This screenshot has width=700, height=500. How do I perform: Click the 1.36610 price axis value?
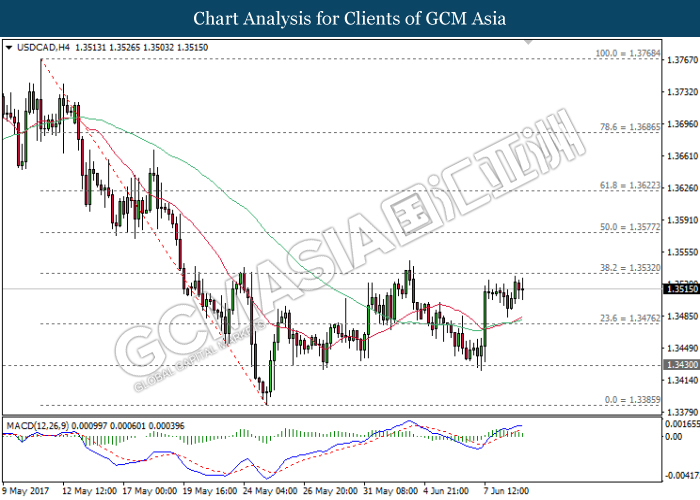[x=682, y=156]
